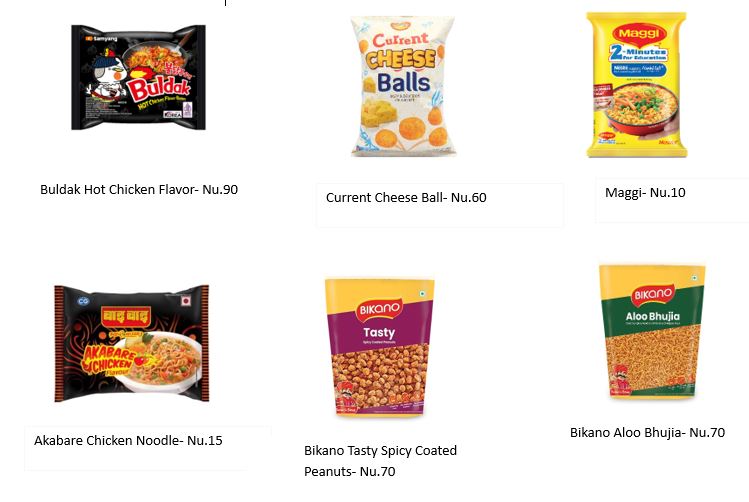Click the Bikano logo on the Aloo Bhujia packet

click(651, 296)
